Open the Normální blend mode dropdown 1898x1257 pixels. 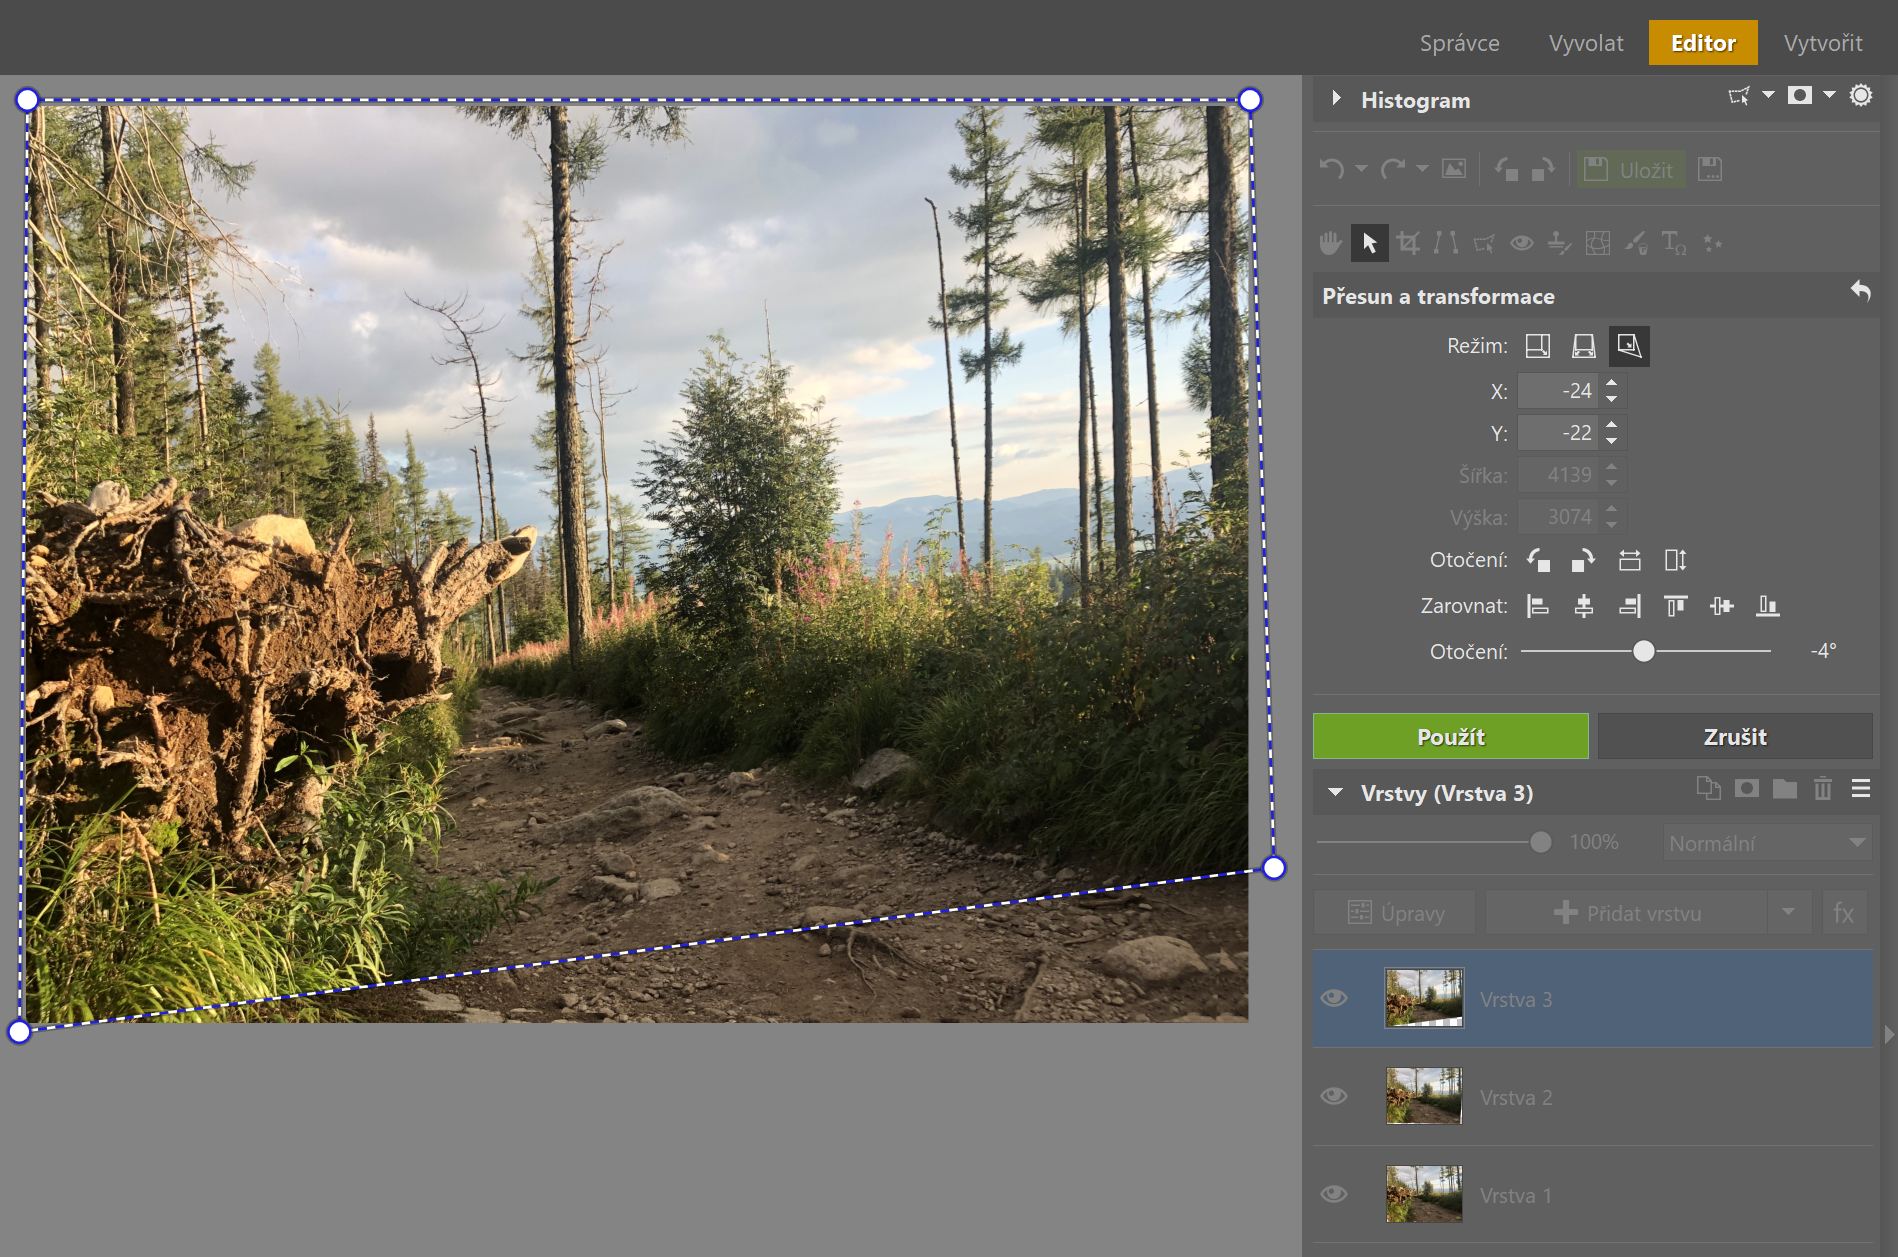(1767, 843)
